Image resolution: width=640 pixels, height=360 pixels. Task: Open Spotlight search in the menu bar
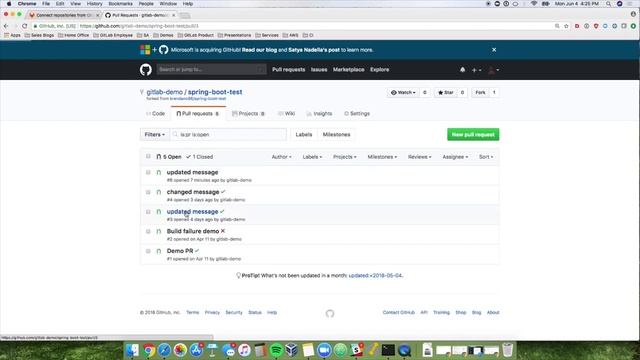click(609, 4)
